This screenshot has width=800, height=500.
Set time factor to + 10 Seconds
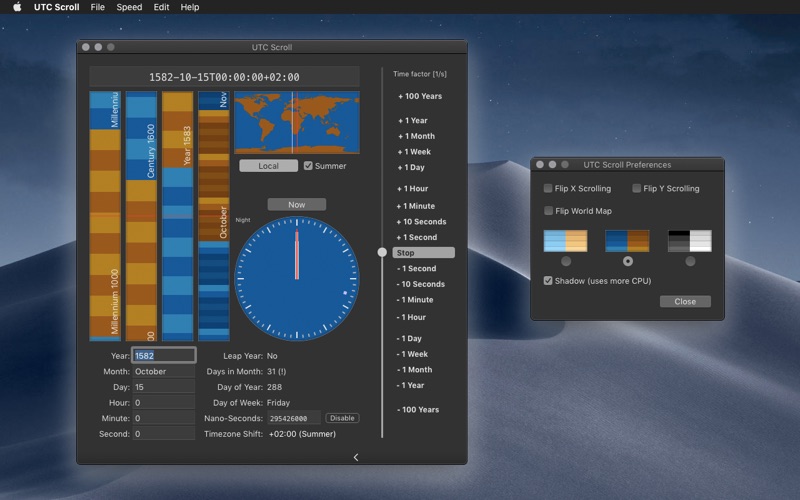[421, 221]
